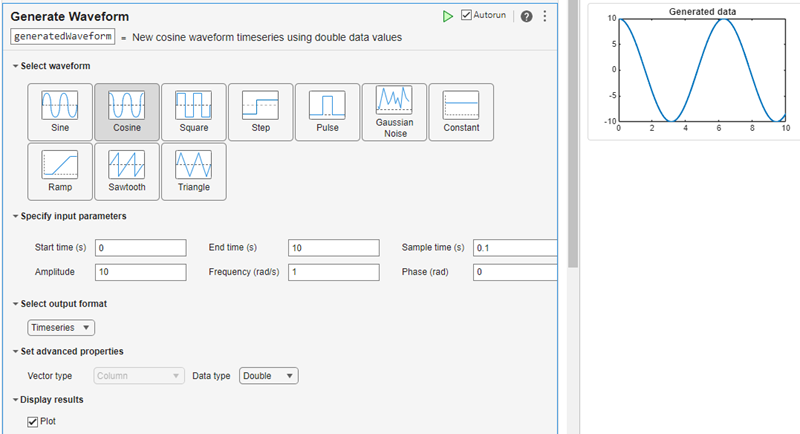Select the Sine waveform icon
Image resolution: width=800 pixels, height=434 pixels.
tap(60, 111)
